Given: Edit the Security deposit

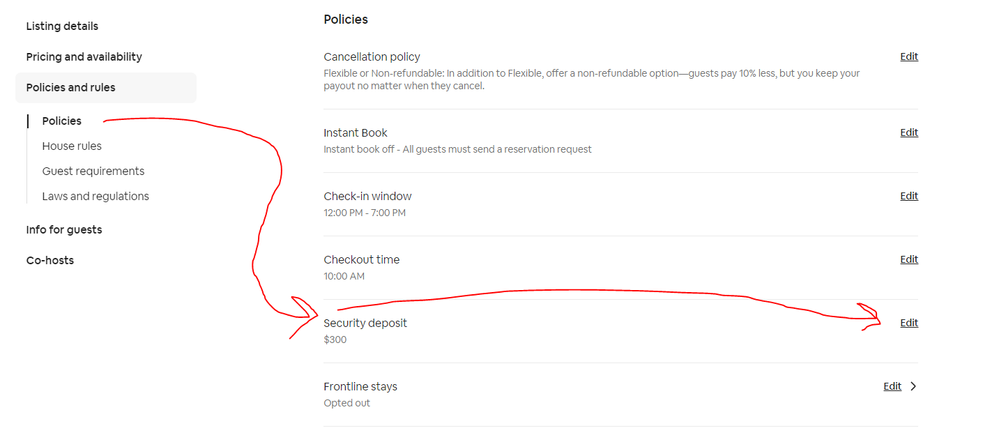Looking at the screenshot, I should coord(908,323).
